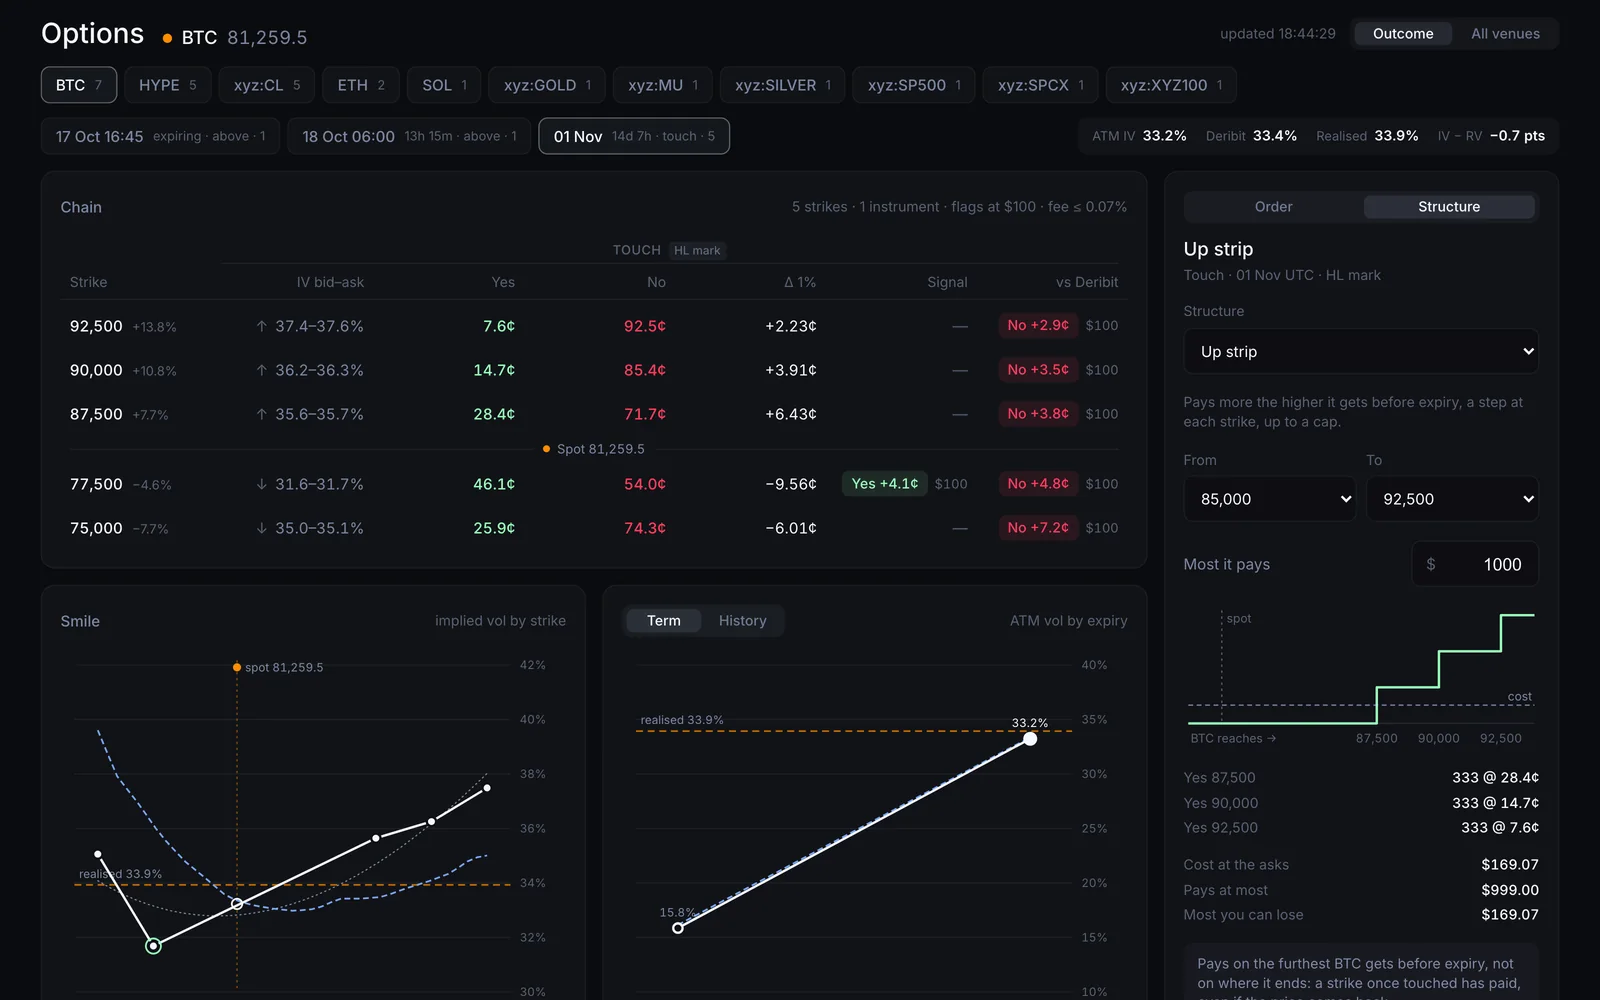Image resolution: width=1600 pixels, height=1000 pixels.
Task: Click the No price 92.5¢
Action: click(645, 326)
